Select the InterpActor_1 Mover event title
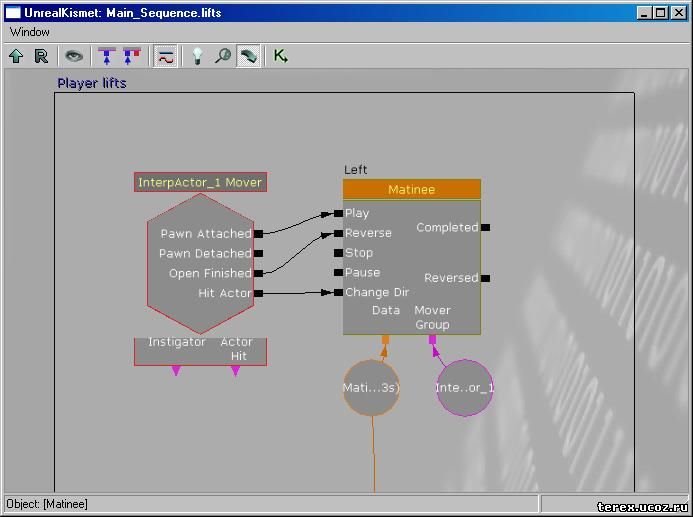This screenshot has height=517, width=693. pos(200,182)
